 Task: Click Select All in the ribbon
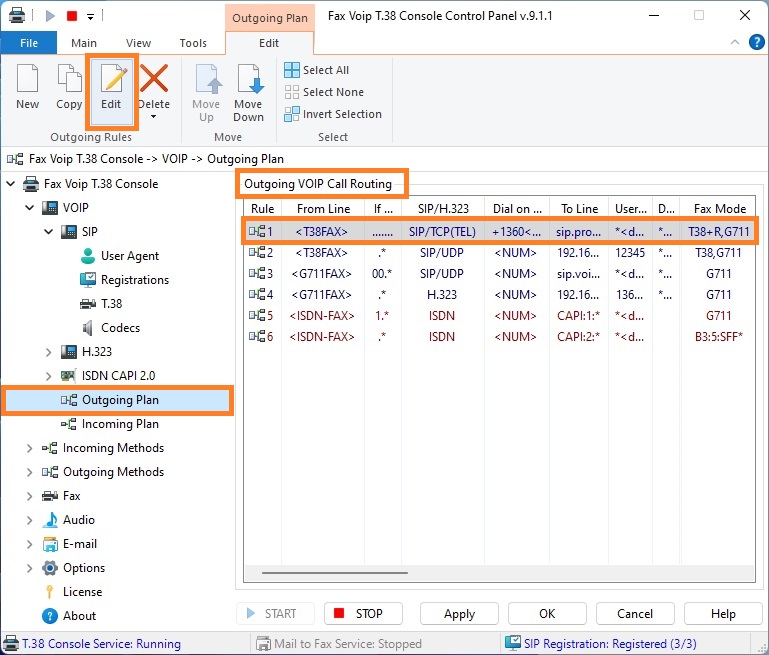tap(316, 70)
